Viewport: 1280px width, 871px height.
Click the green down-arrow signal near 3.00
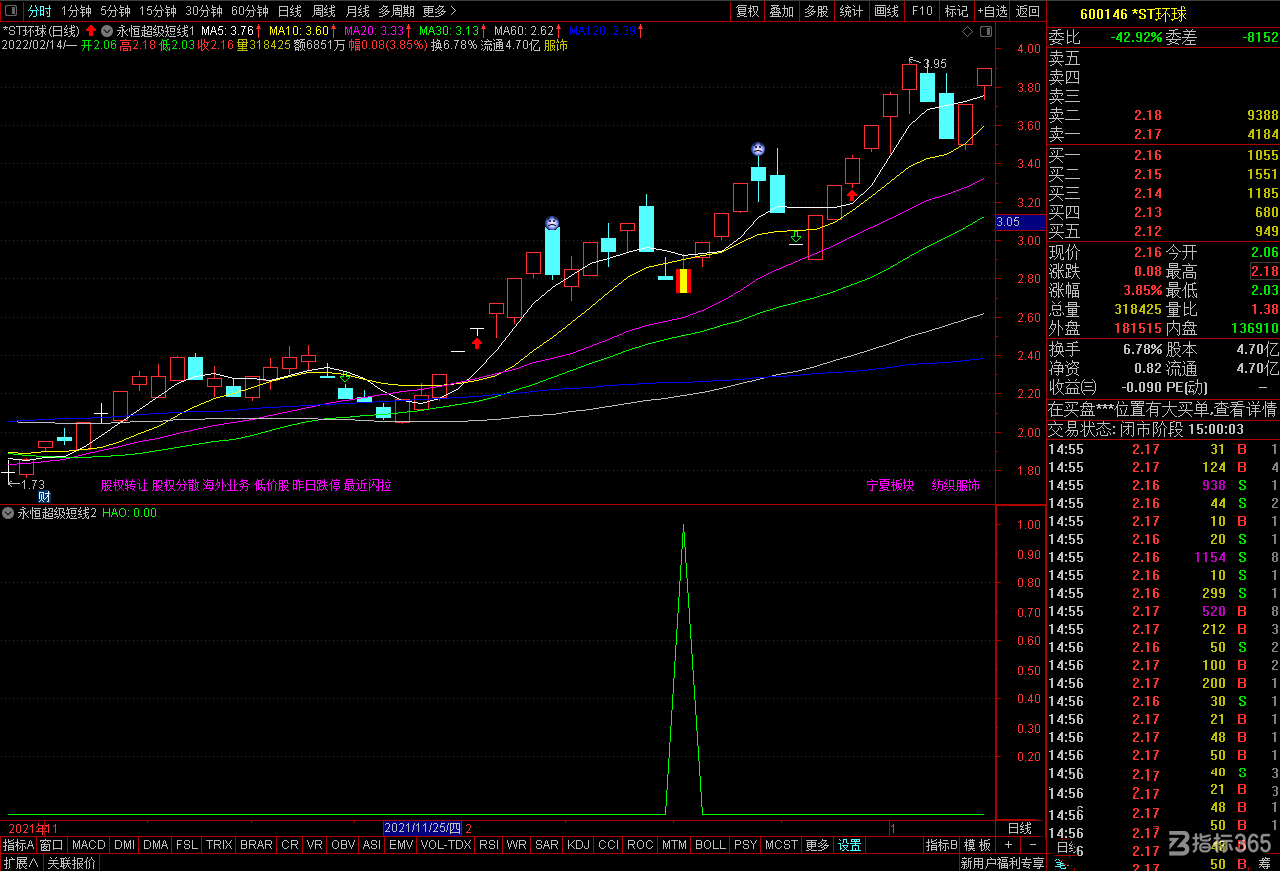[796, 237]
